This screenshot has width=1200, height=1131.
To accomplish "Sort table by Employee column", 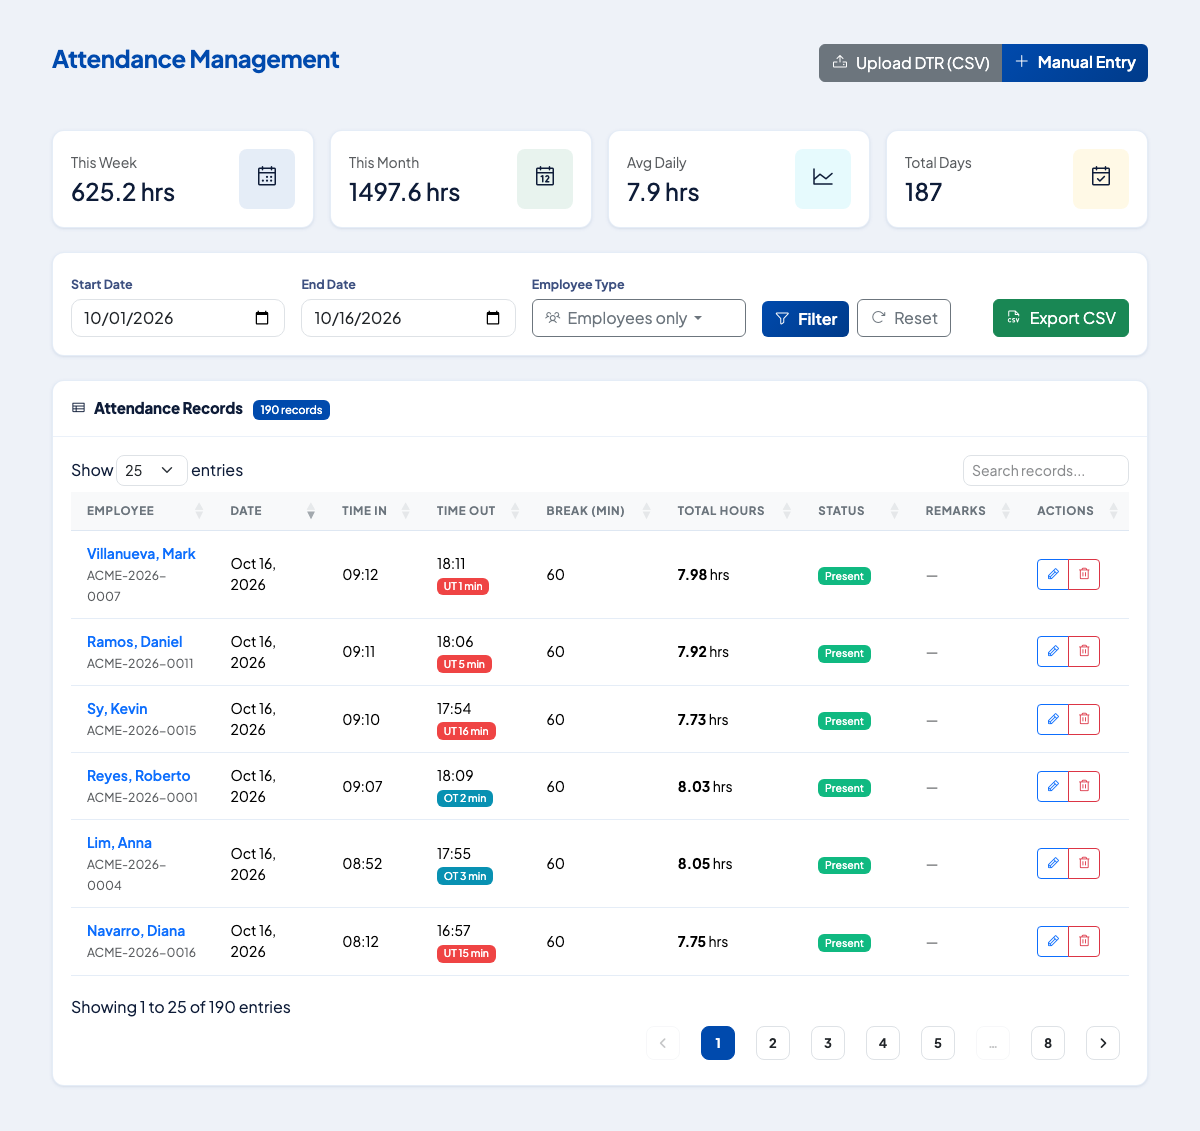I will tap(143, 511).
